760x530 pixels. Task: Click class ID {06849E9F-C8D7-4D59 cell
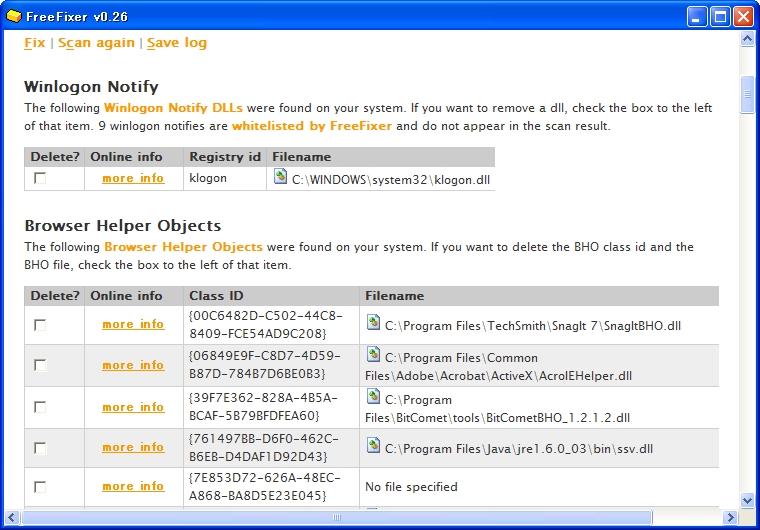(x=271, y=365)
